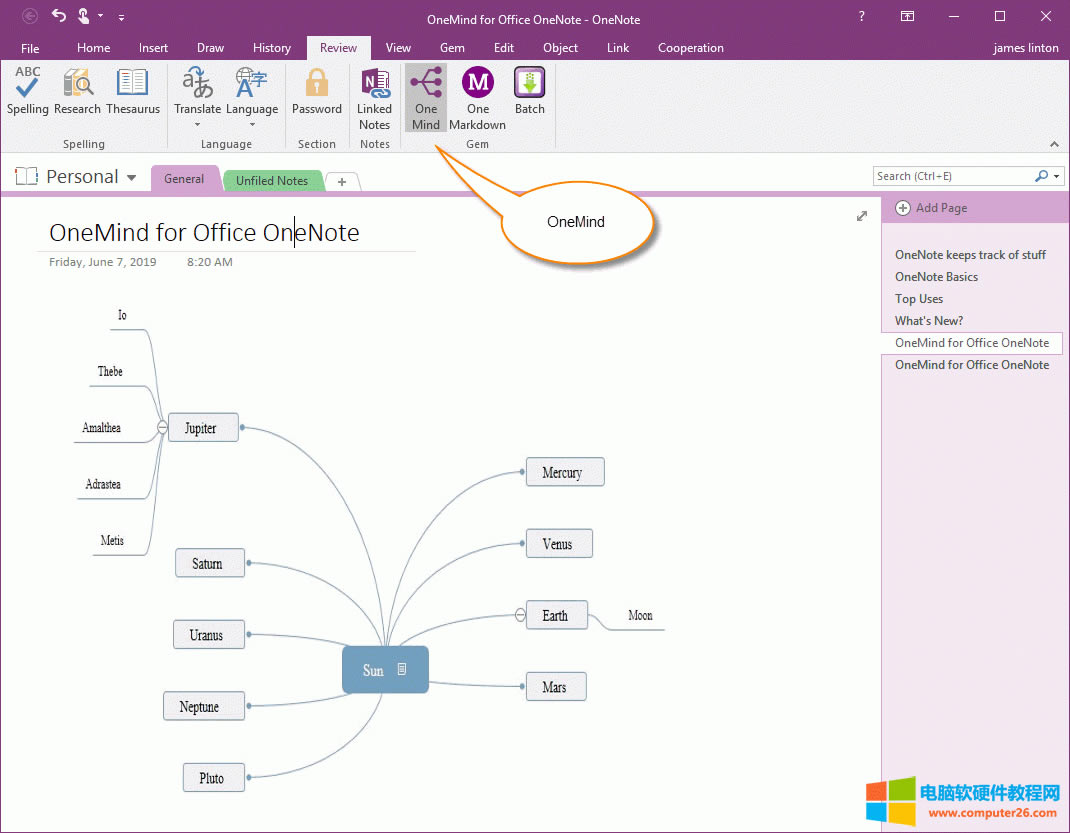Open the Personal notebook dropdown
1070x833 pixels.
click(131, 176)
